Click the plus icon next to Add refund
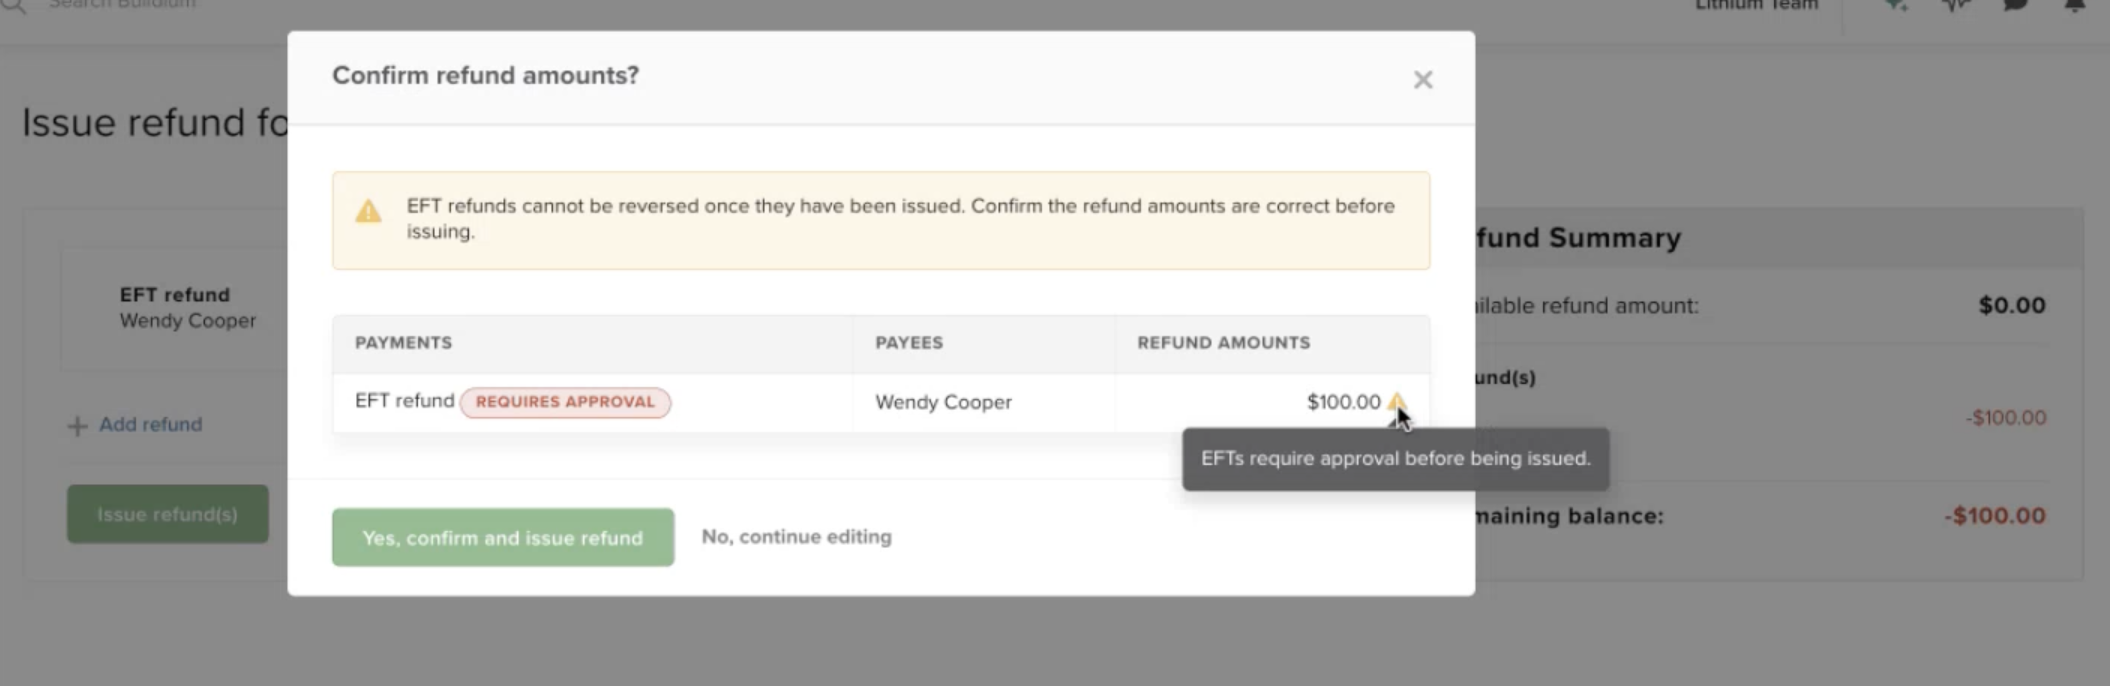Image resolution: width=2110 pixels, height=686 pixels. tap(77, 426)
